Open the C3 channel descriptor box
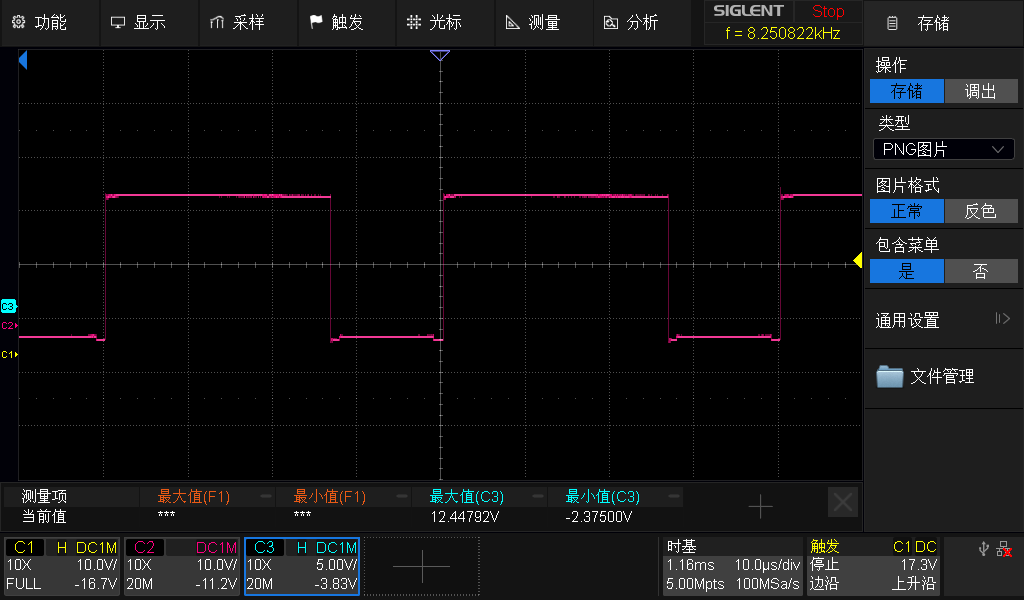This screenshot has height=600, width=1024. (302, 566)
